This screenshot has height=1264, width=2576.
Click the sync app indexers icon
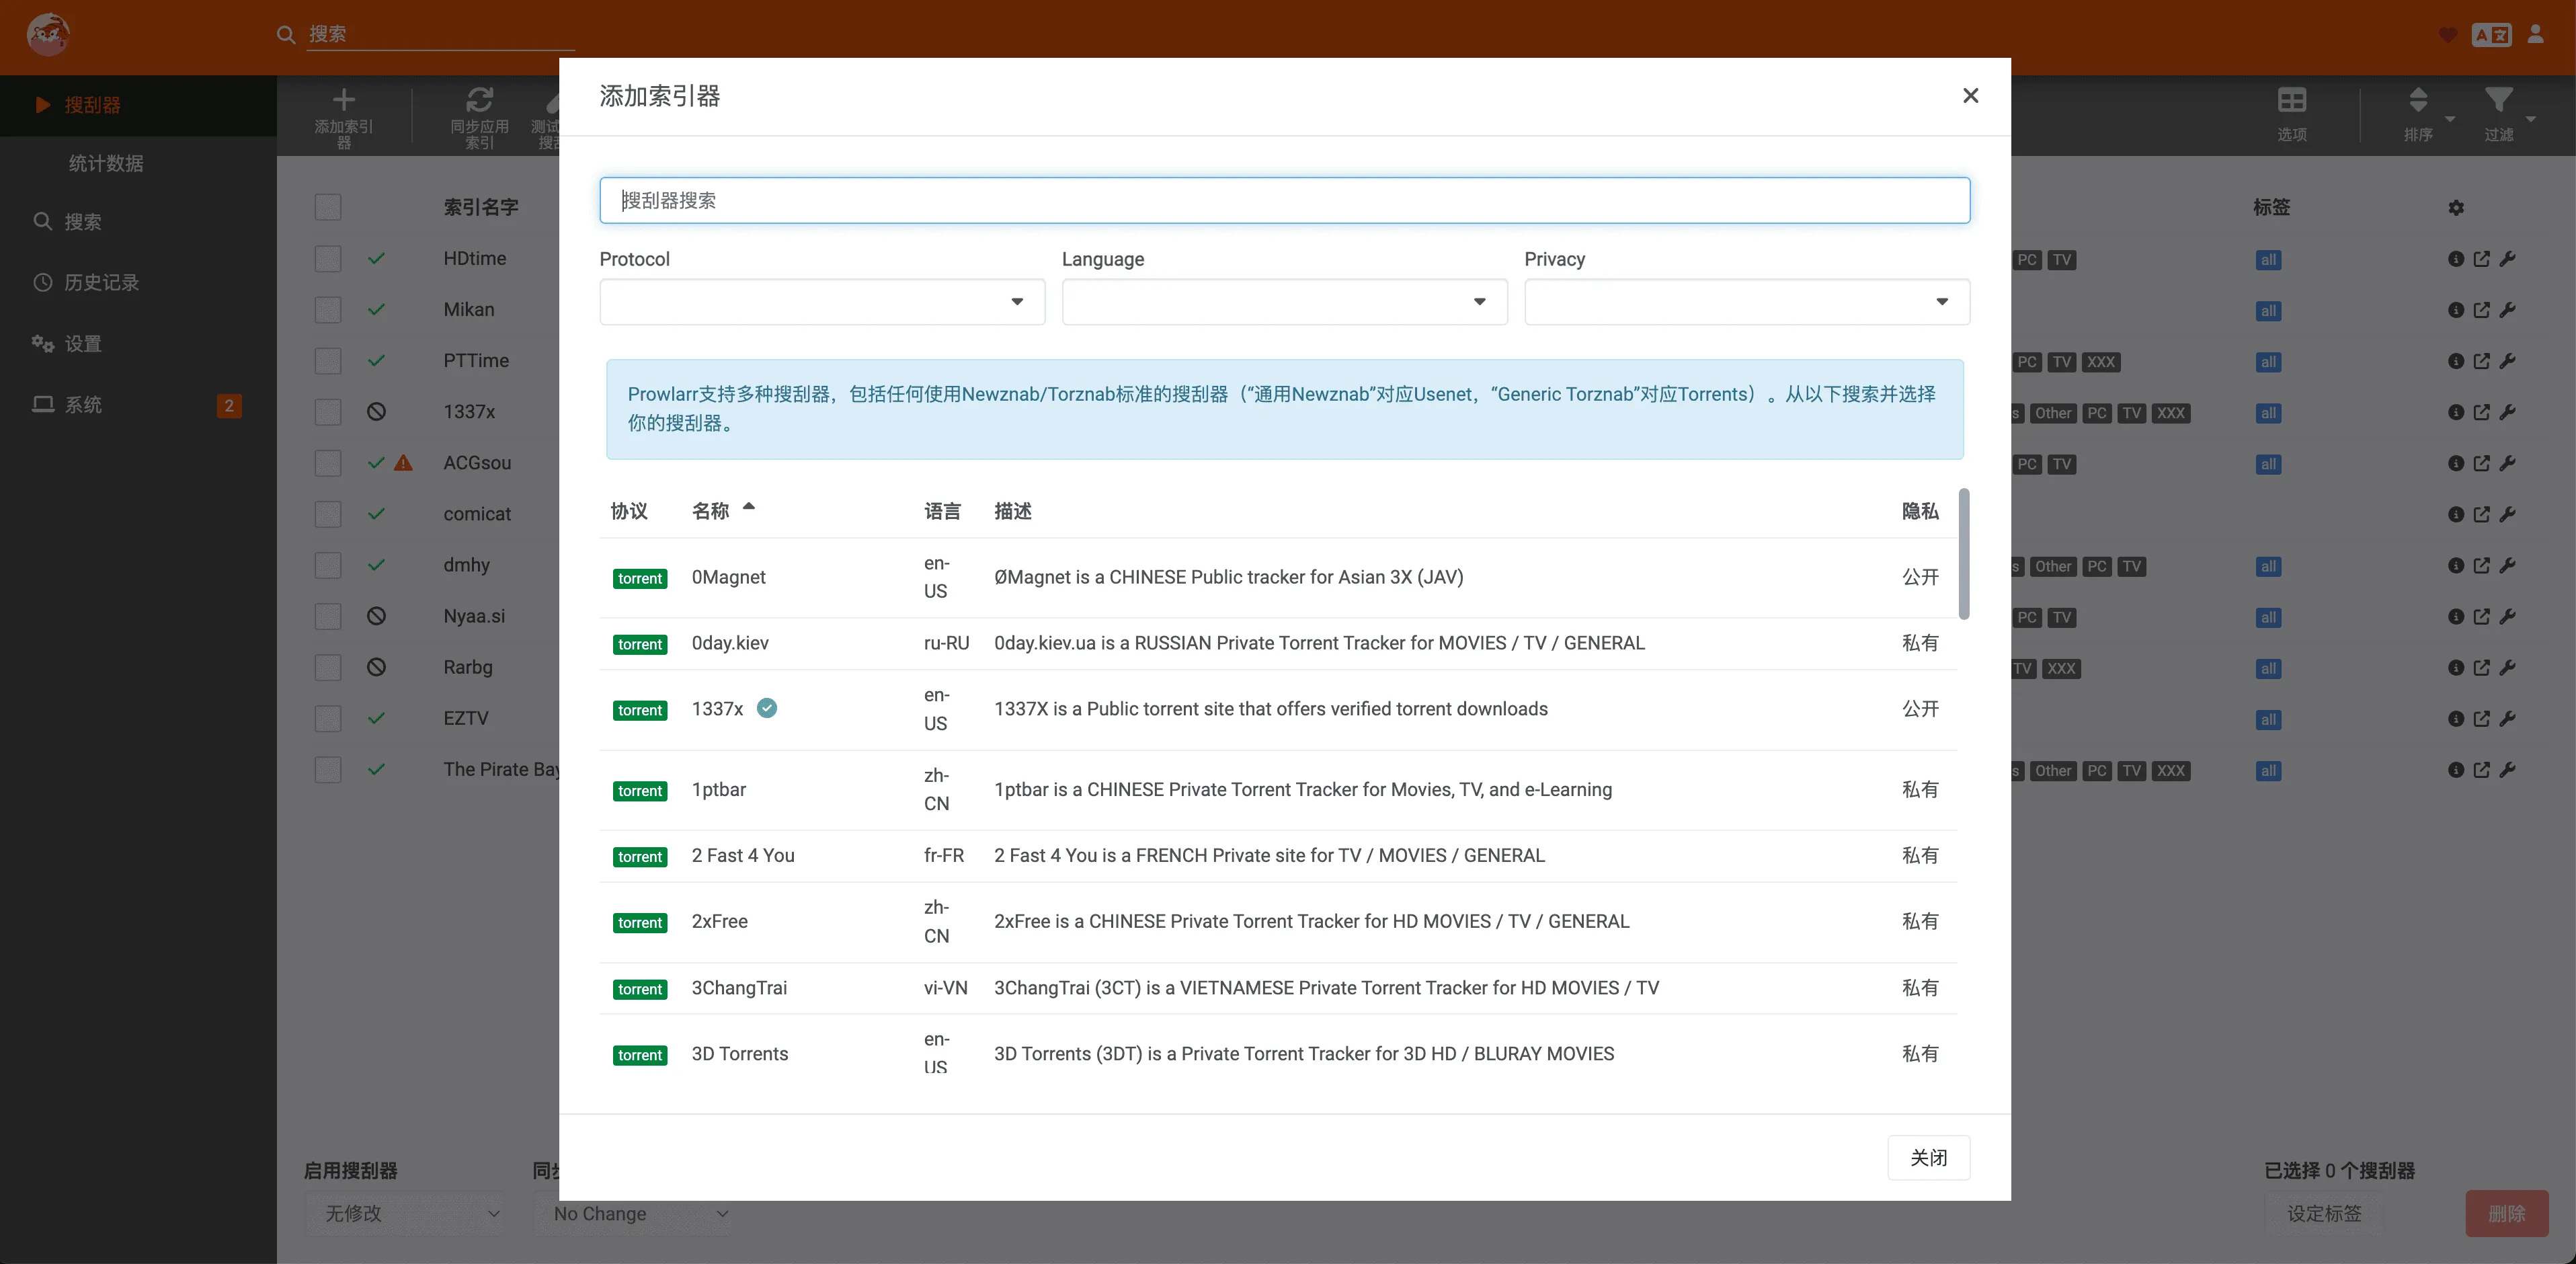[x=479, y=100]
